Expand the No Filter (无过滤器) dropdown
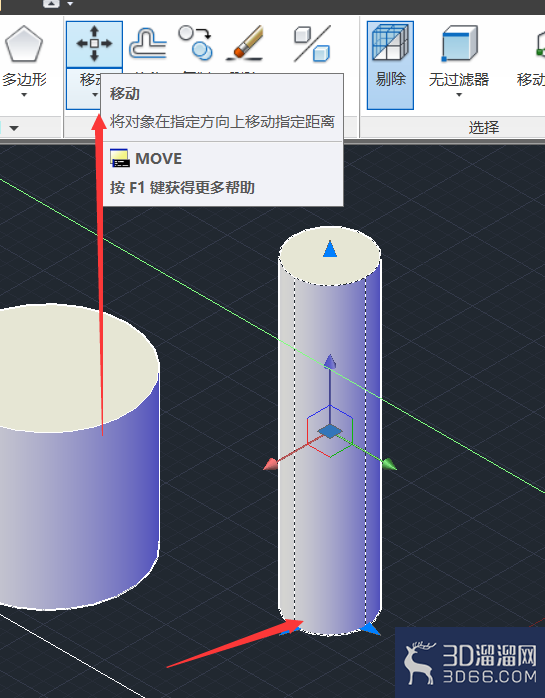 pyautogui.click(x=459, y=95)
